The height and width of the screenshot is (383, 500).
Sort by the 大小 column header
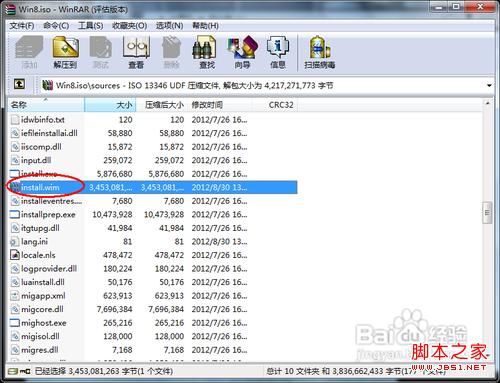point(110,105)
